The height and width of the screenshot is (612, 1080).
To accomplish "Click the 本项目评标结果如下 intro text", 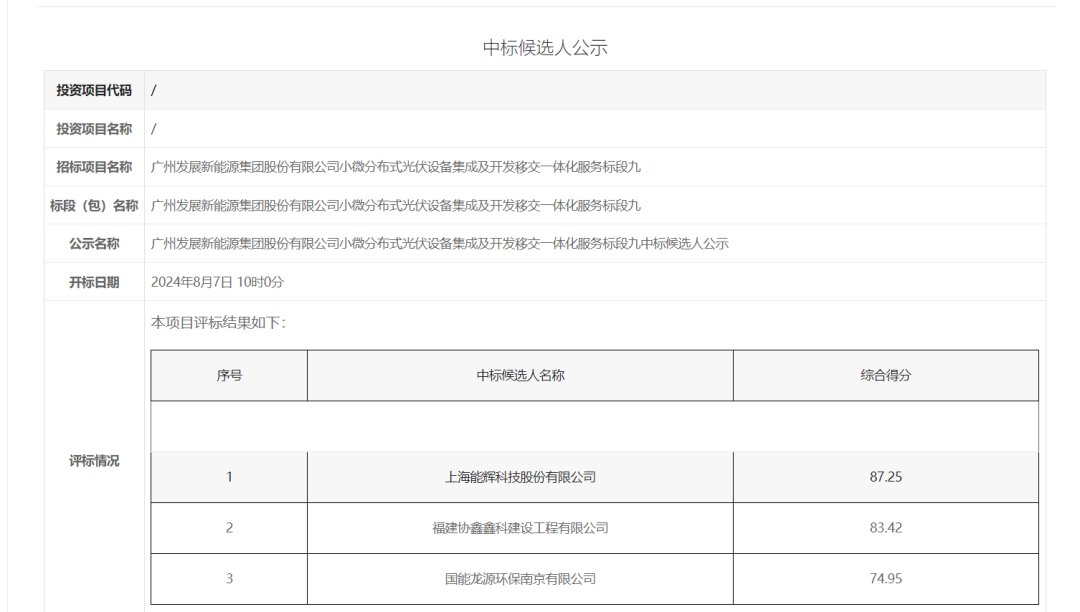I will tap(218, 323).
